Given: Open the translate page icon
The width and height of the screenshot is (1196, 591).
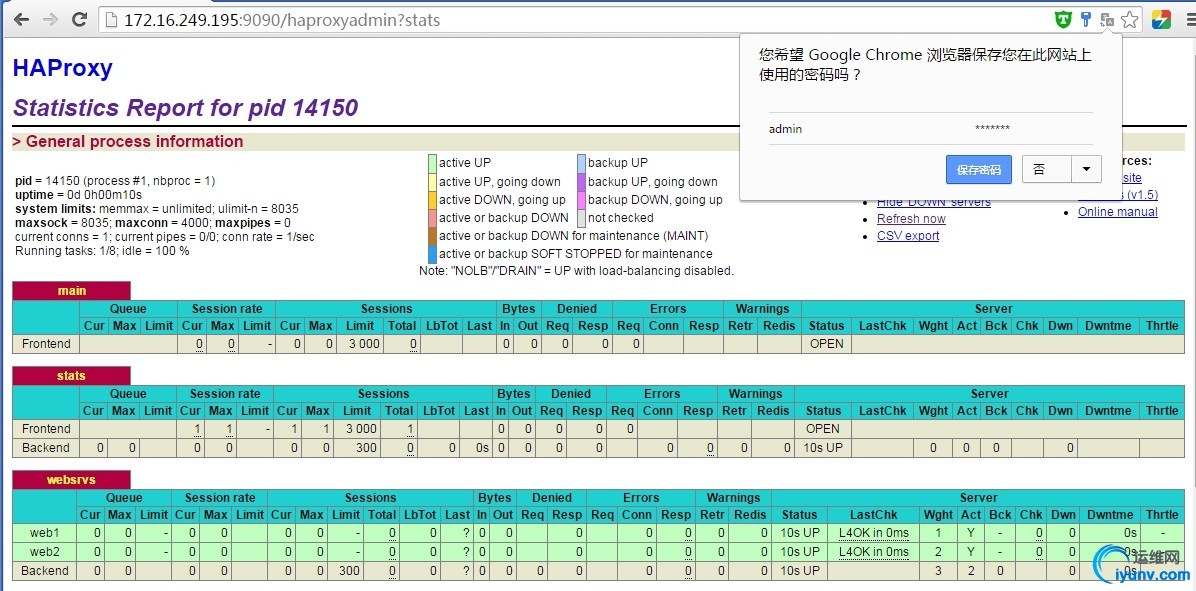Looking at the screenshot, I should pyautogui.click(x=1107, y=20).
